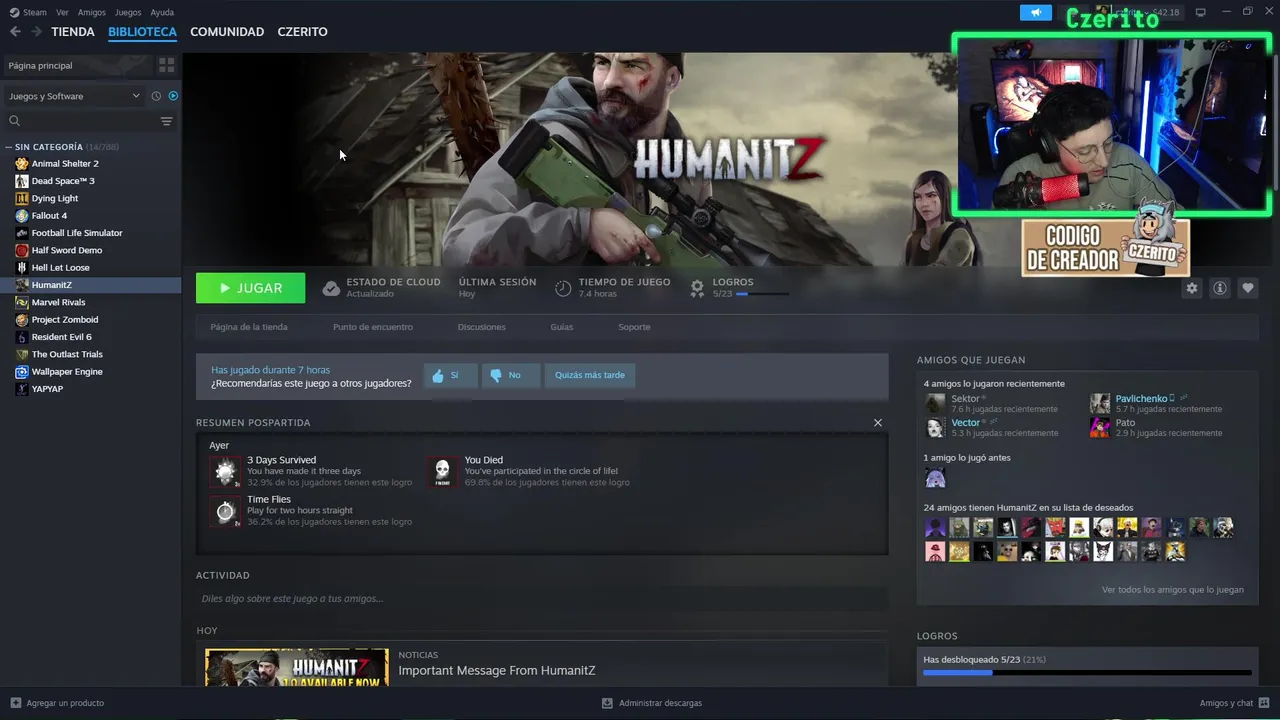Image resolution: width=1280 pixels, height=720 pixels.
Task: Toggle ready-to-play filter icon
Action: click(x=173, y=96)
